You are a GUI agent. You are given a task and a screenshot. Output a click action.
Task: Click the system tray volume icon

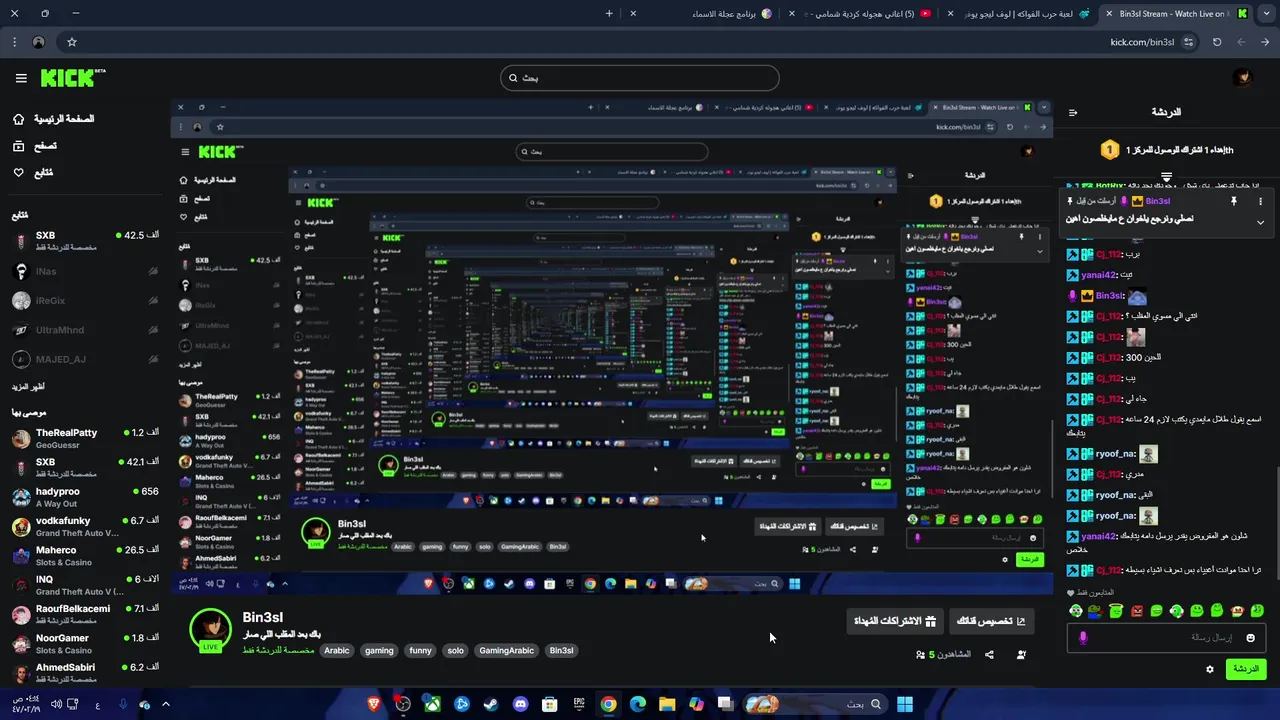tap(56, 704)
